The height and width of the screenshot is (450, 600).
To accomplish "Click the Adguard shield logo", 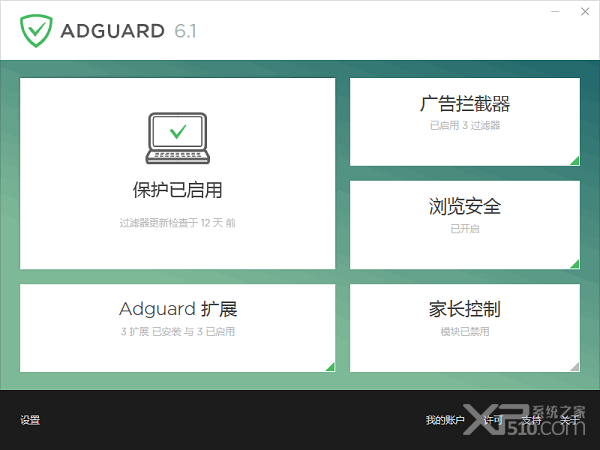I will [36, 31].
